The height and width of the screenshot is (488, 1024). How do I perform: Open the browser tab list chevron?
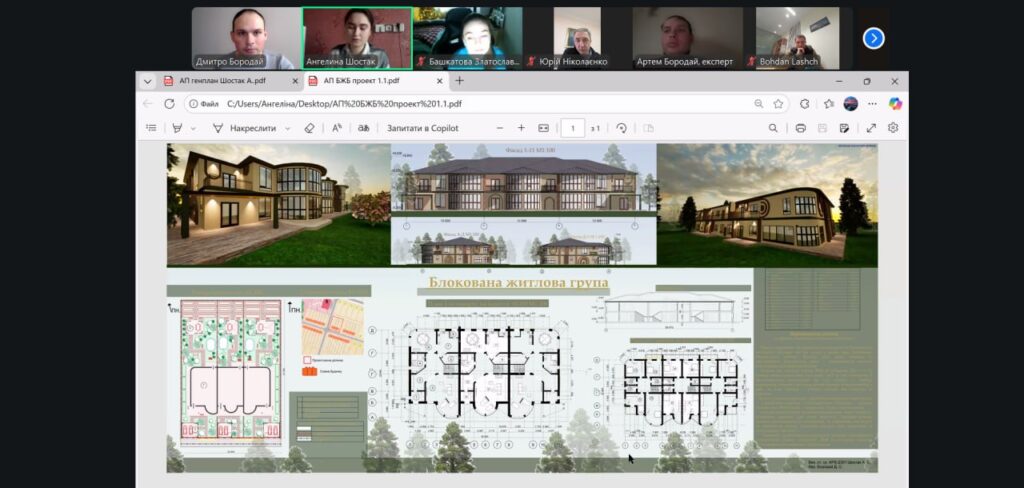pyautogui.click(x=148, y=81)
